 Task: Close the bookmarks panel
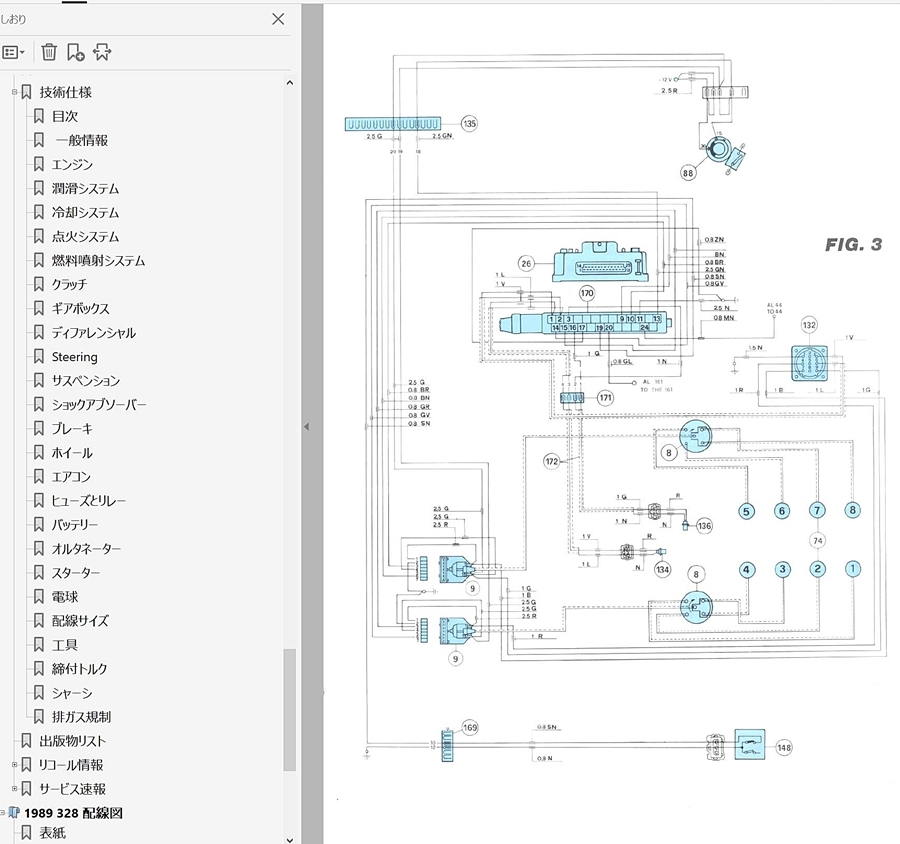coord(278,19)
